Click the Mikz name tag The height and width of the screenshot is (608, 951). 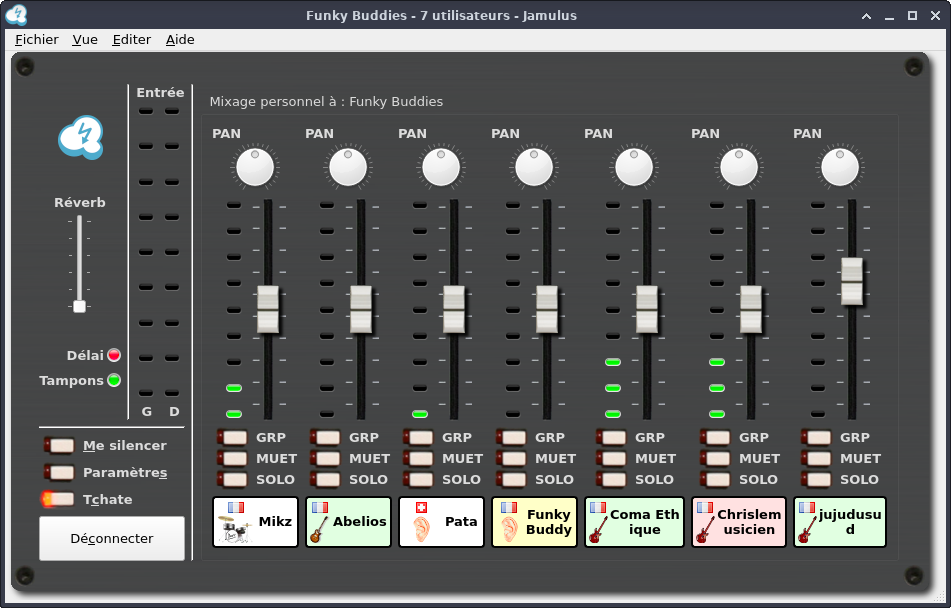[x=255, y=522]
